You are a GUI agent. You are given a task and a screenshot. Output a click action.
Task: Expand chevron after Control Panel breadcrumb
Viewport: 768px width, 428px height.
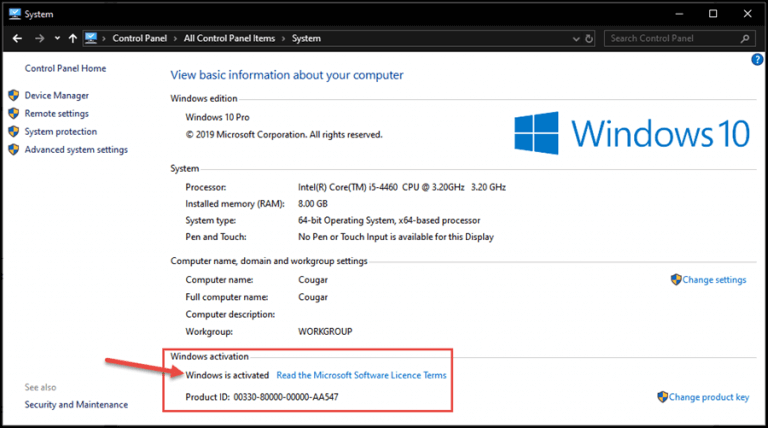[175, 39]
